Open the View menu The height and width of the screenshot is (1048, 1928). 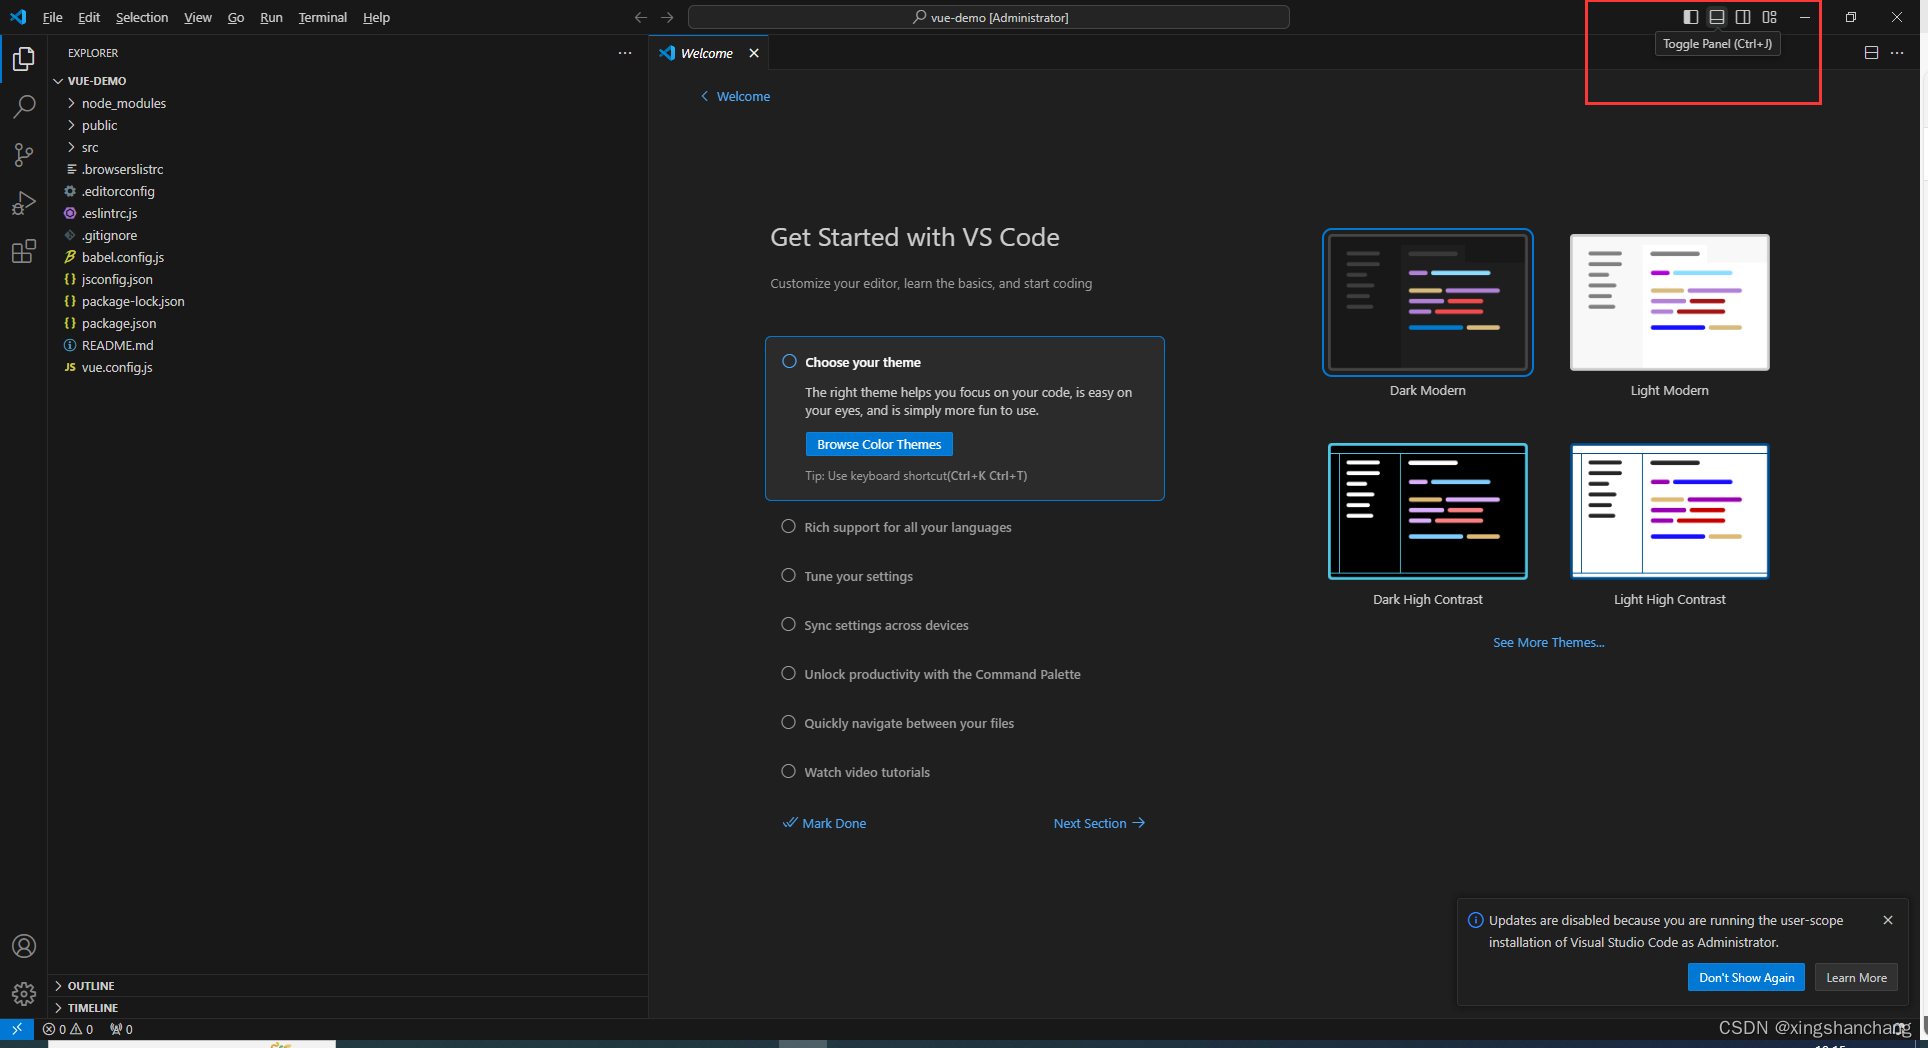198,17
